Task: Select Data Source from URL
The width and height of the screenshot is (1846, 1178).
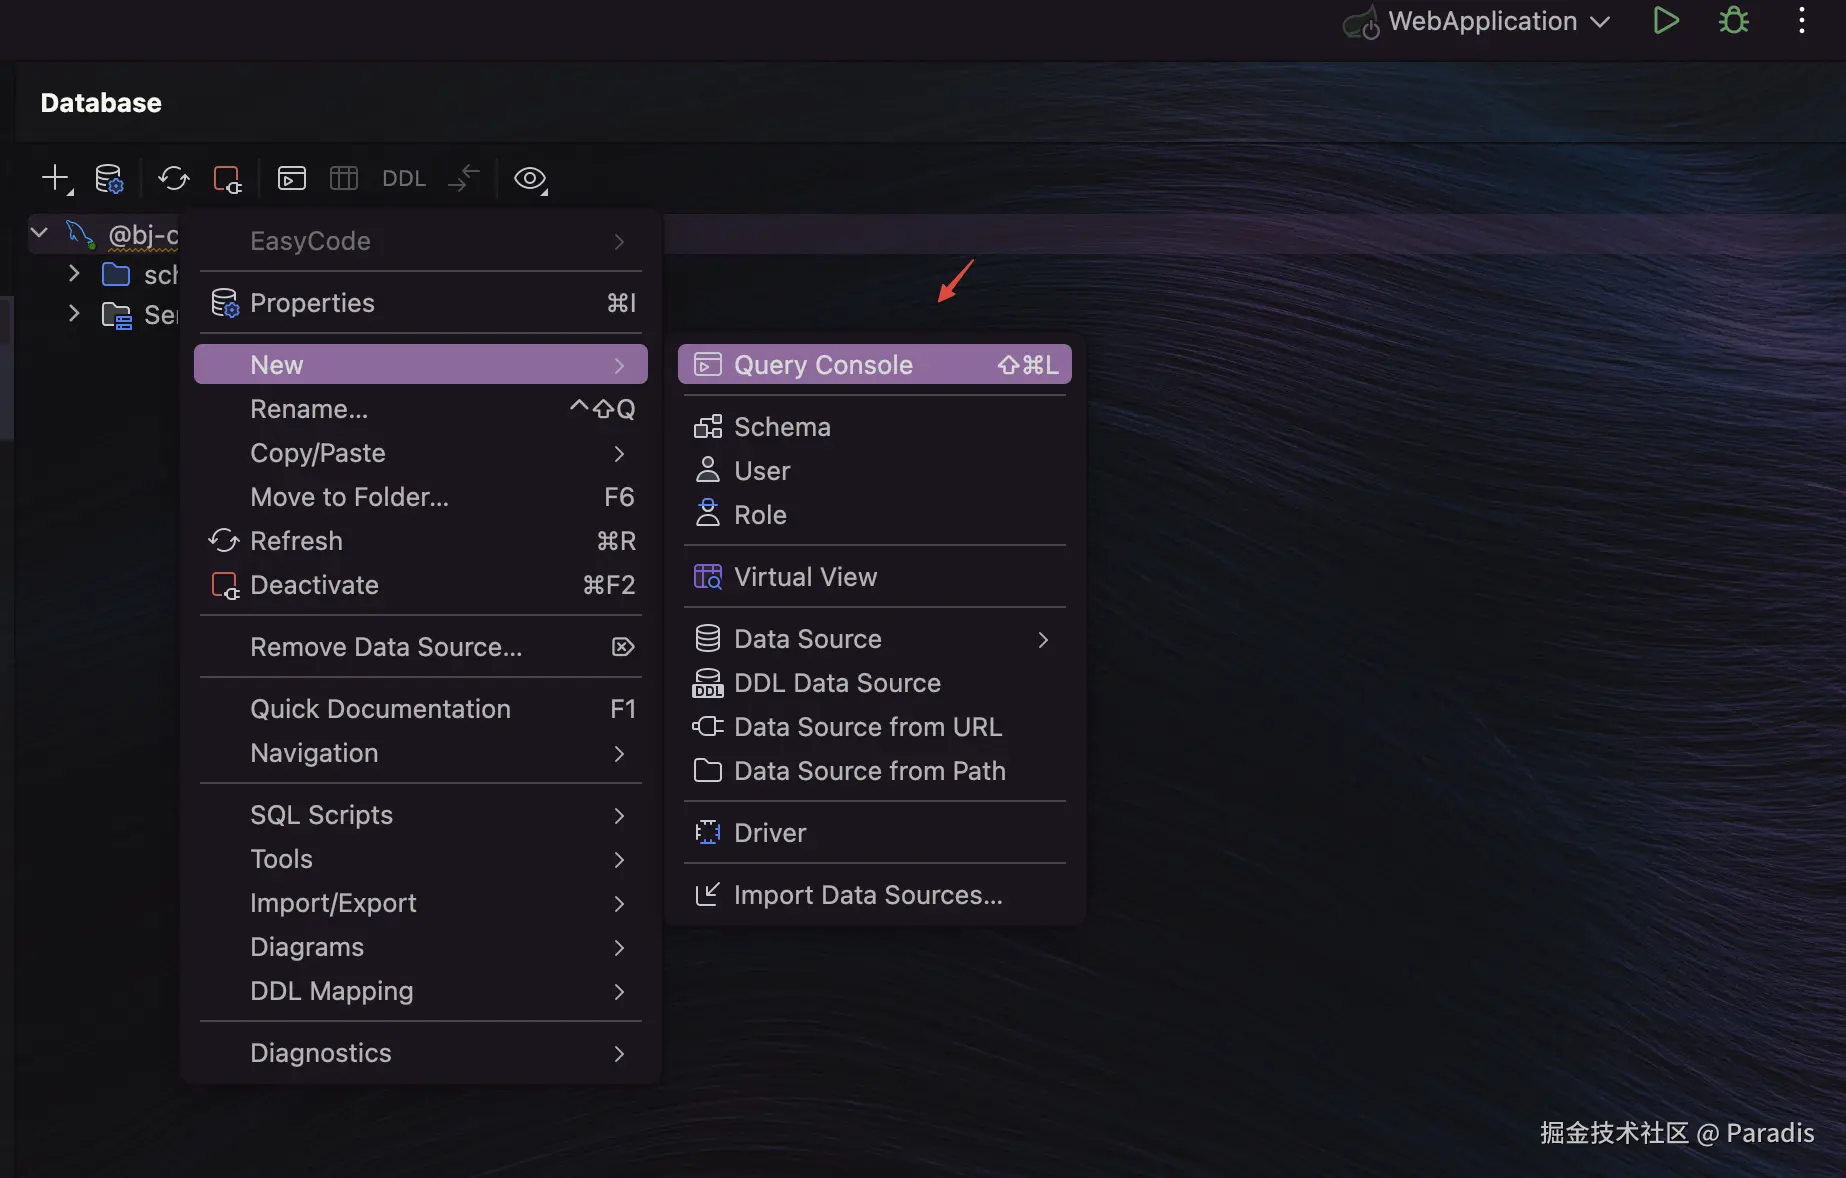Action: click(x=875, y=727)
